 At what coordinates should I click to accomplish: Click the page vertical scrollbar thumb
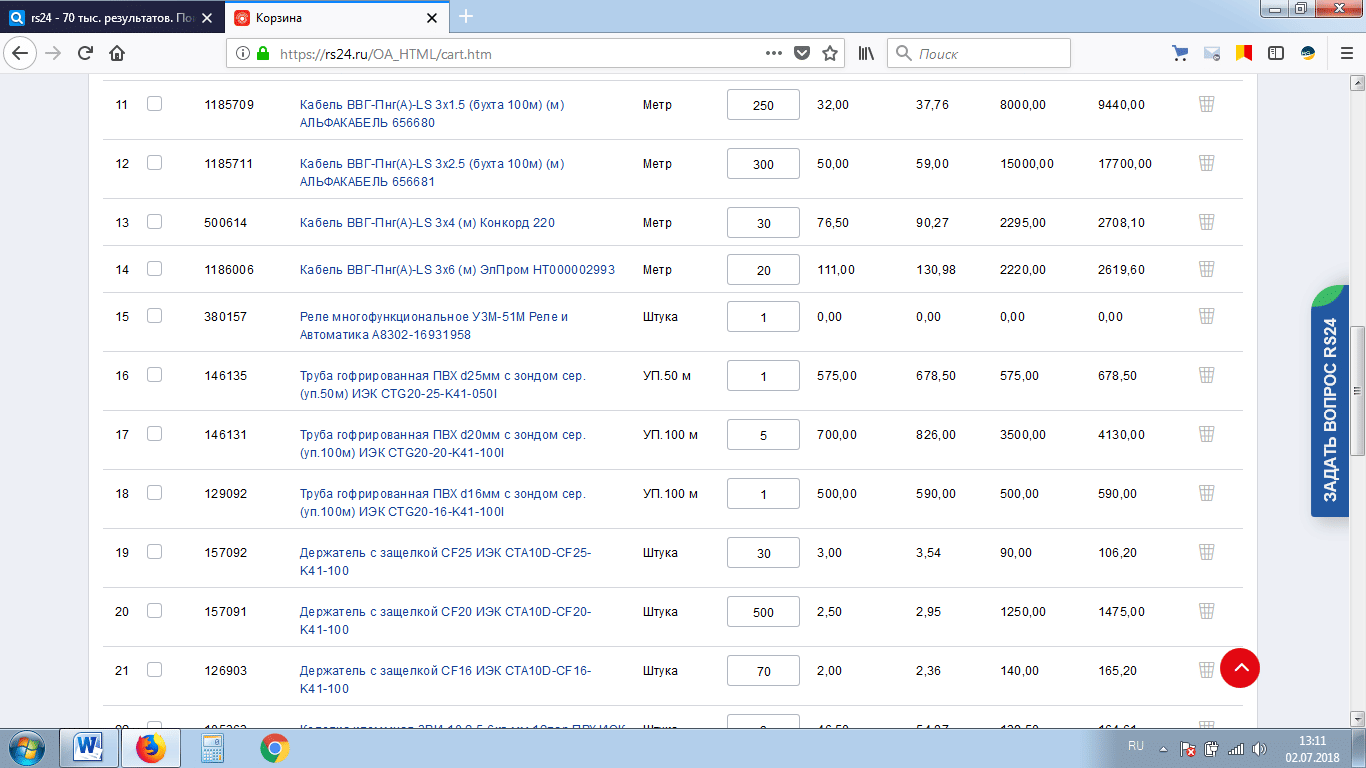pyautogui.click(x=1357, y=390)
